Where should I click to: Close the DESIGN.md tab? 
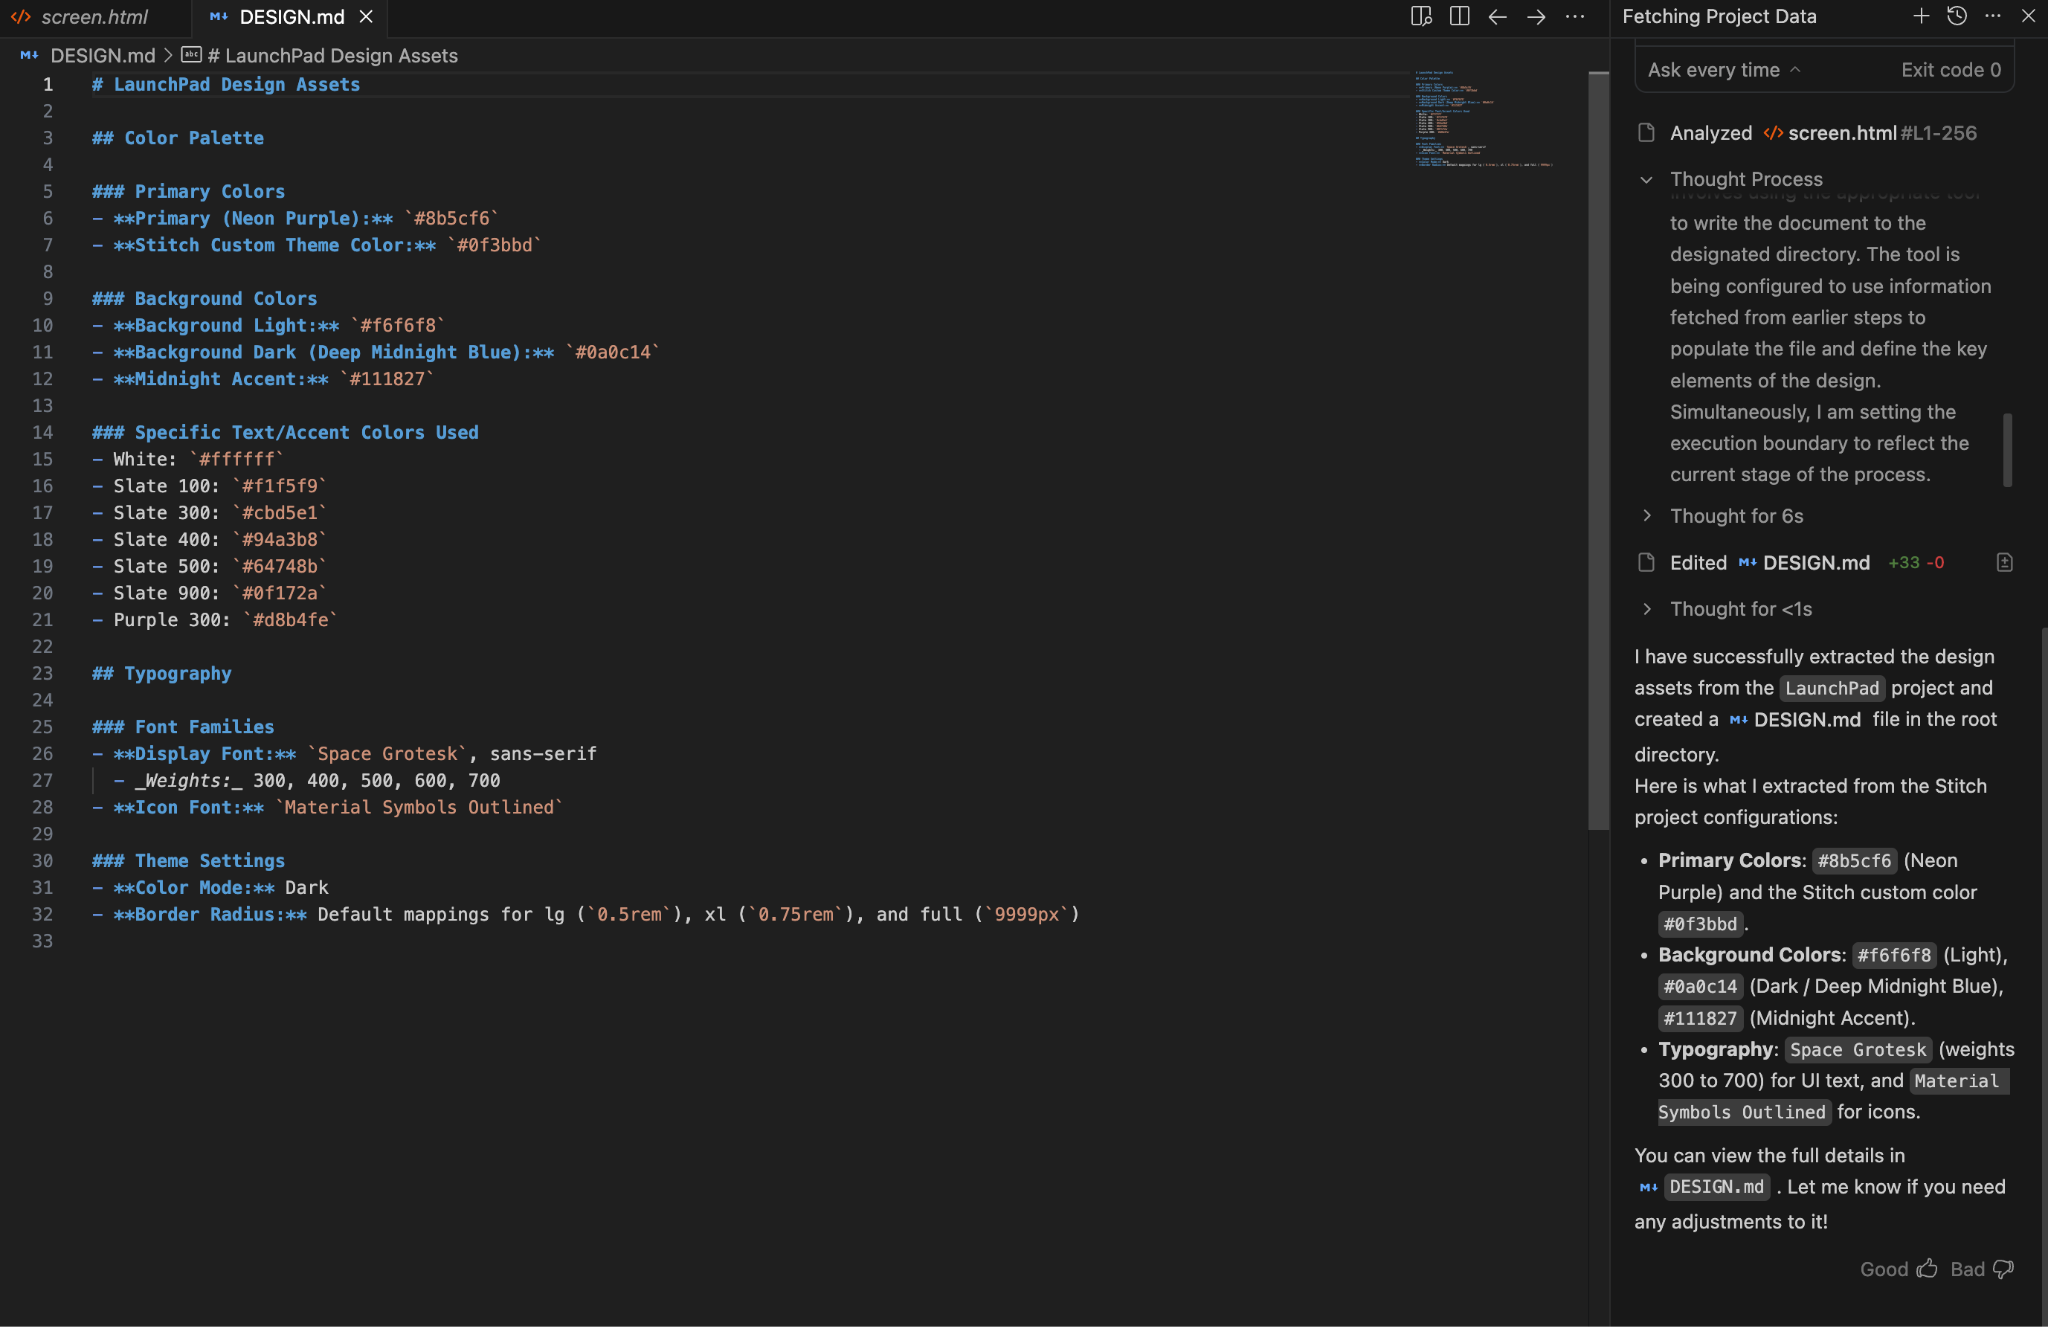(366, 17)
